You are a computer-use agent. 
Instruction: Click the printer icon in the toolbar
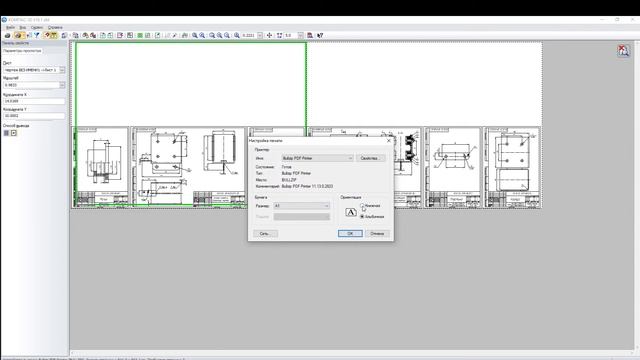(x=7, y=36)
